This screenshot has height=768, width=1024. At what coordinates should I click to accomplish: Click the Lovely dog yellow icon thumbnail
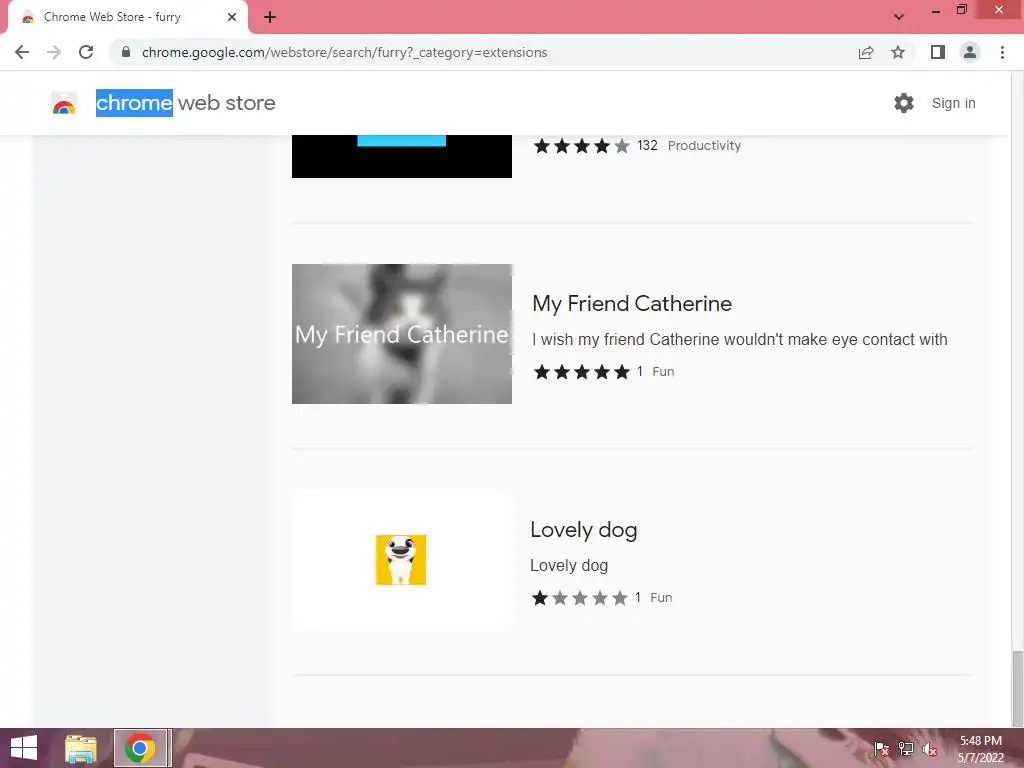400,560
